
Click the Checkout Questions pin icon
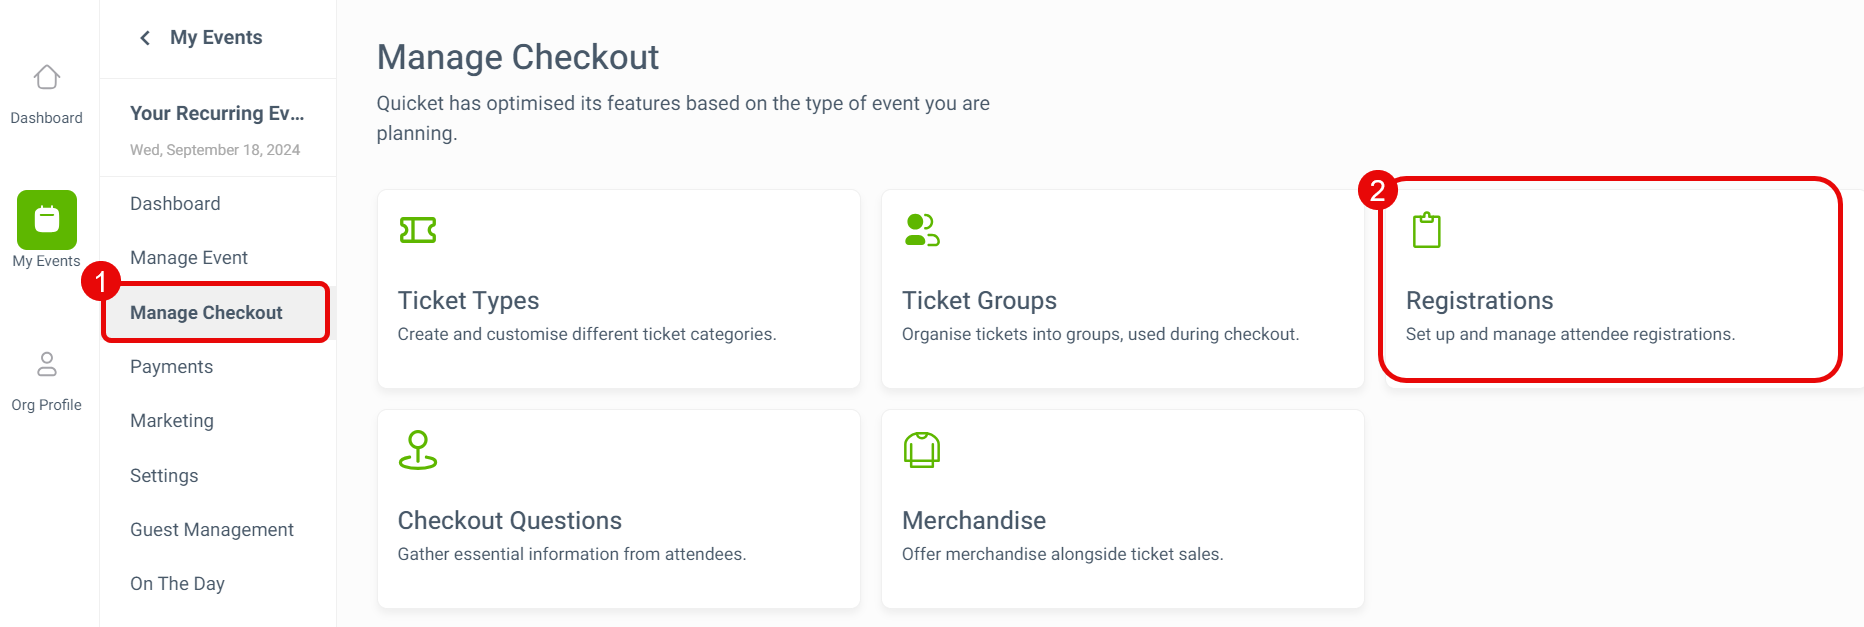(x=418, y=450)
